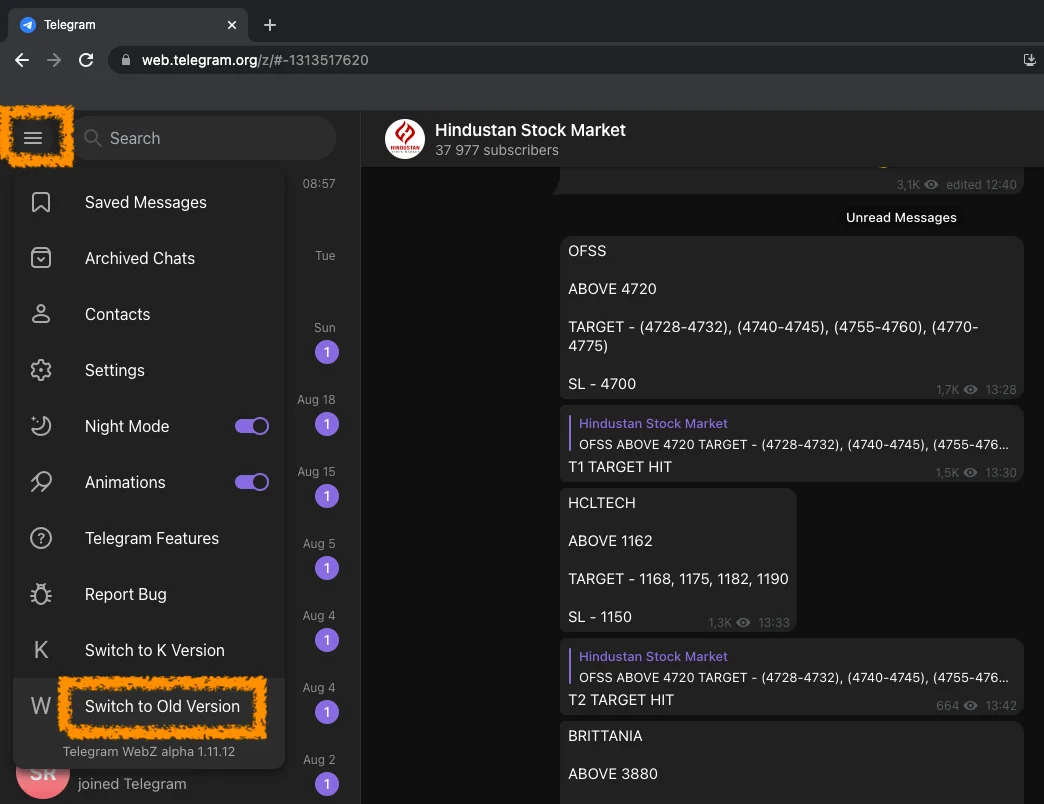Click the unread badge under Aug 18
Screen dimensions: 1044x804
[327, 424]
